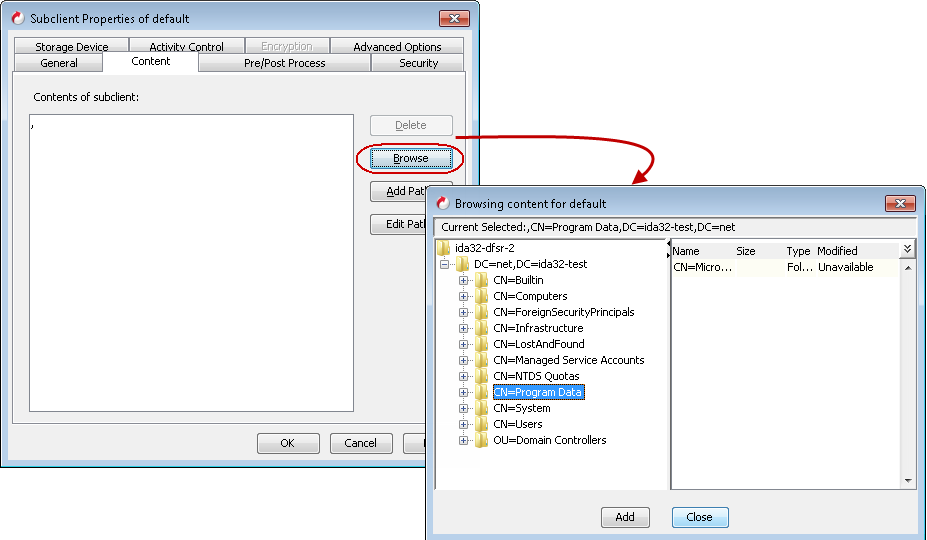This screenshot has width=927, height=540.
Task: Expand the CN=NTDS Quotas node
Action: click(x=463, y=377)
